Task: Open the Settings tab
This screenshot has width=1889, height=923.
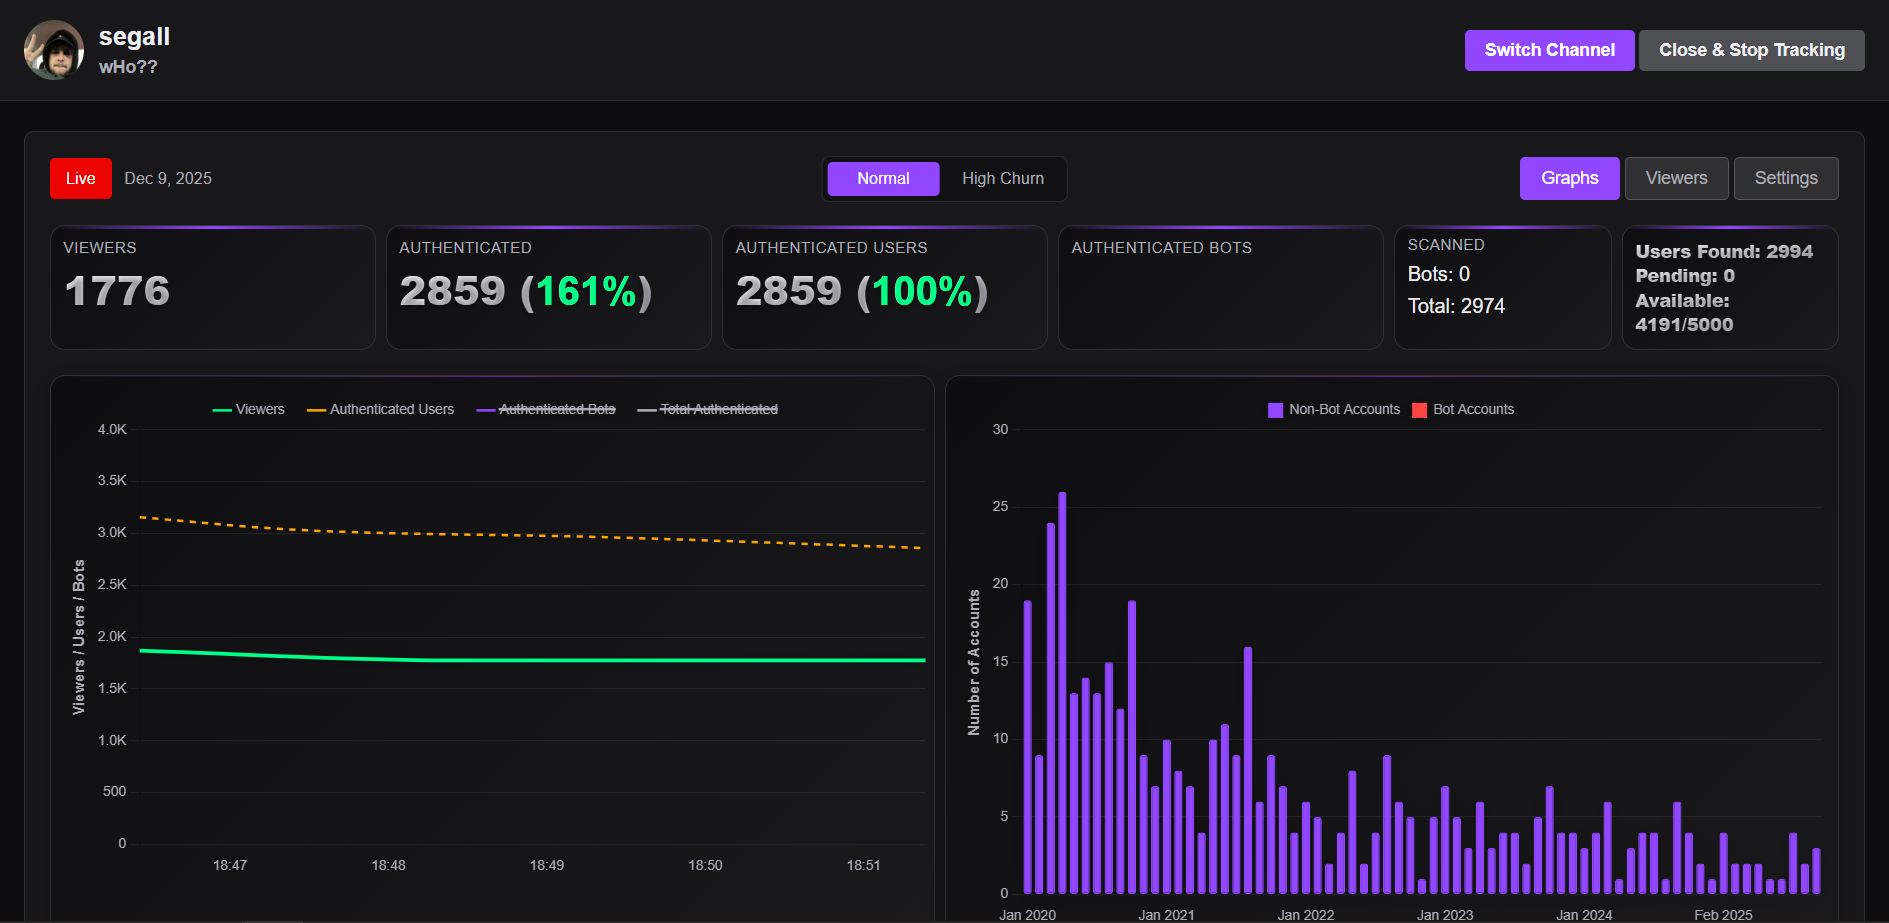Action: click(1785, 178)
